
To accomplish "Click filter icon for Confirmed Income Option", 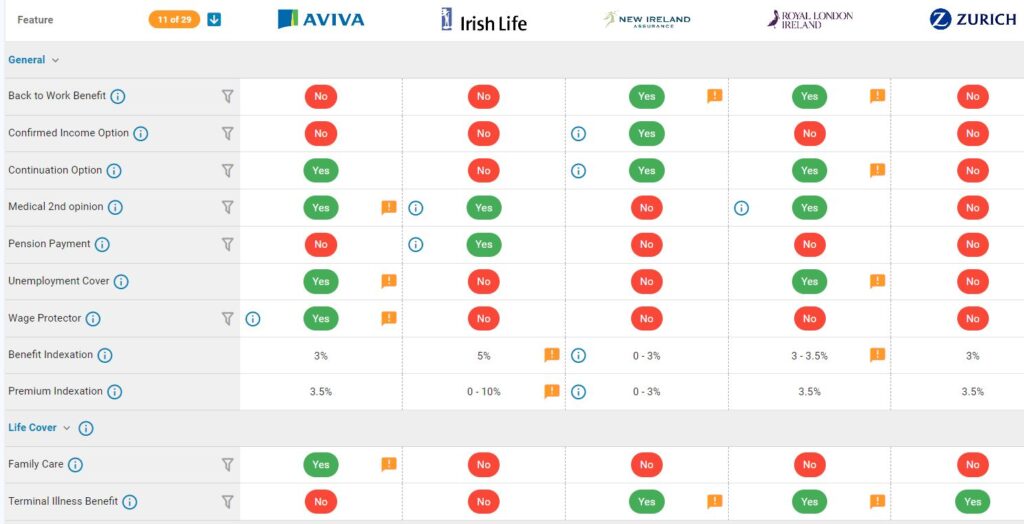I will point(227,133).
